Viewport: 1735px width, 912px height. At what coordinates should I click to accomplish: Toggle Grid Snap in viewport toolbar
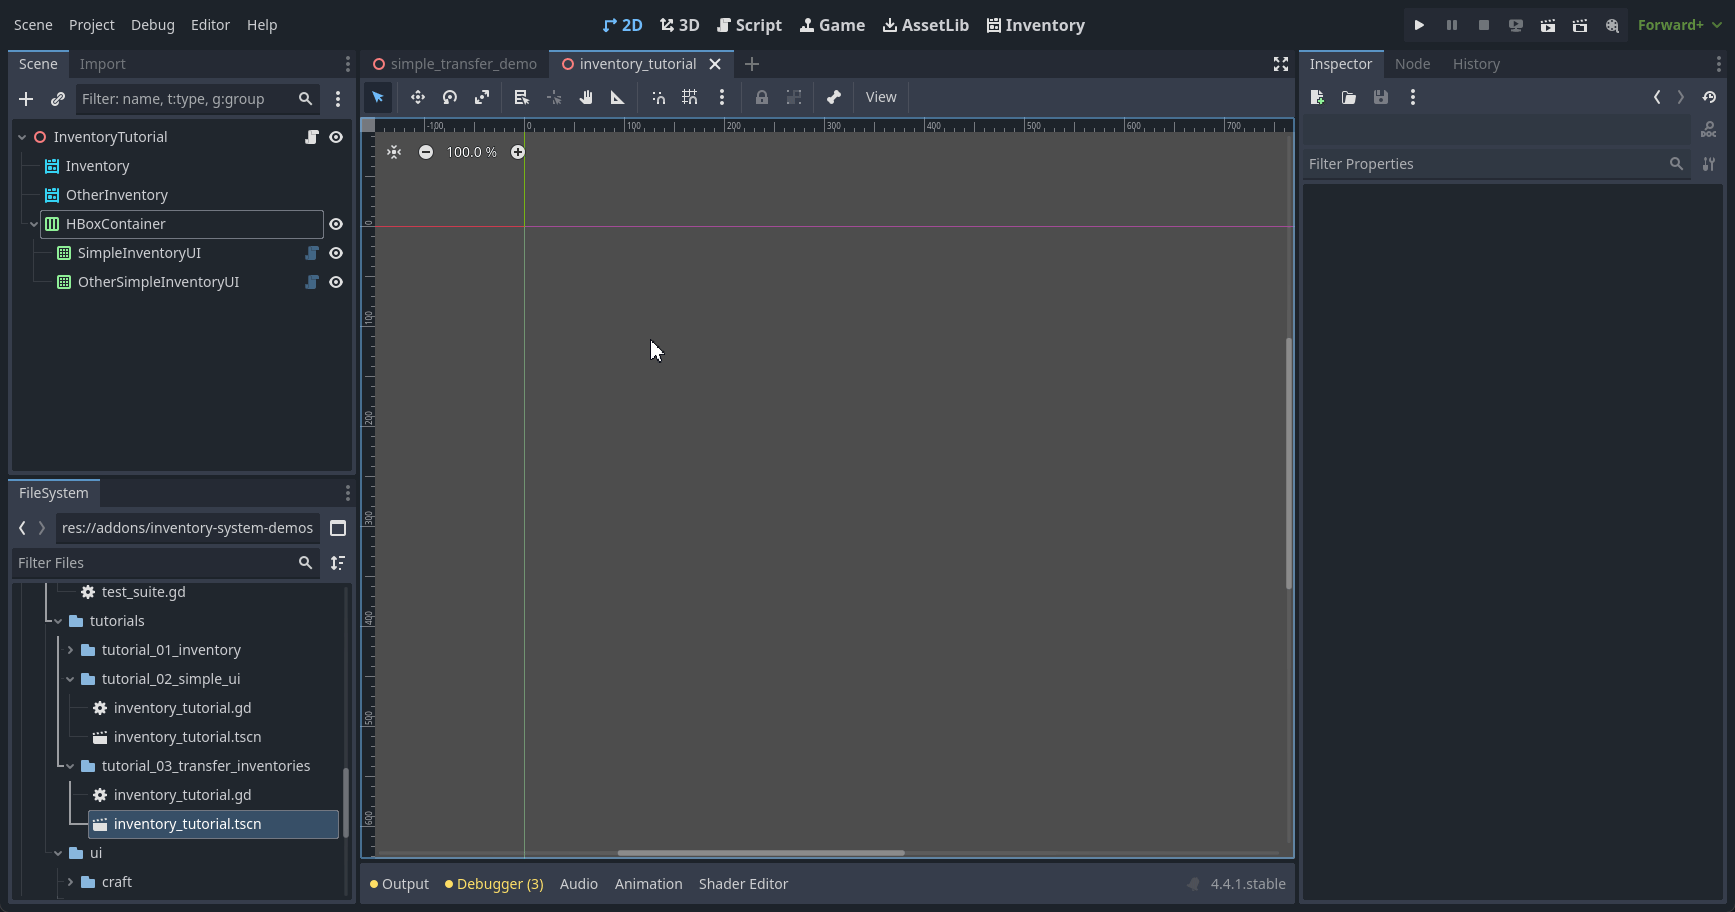tap(690, 97)
